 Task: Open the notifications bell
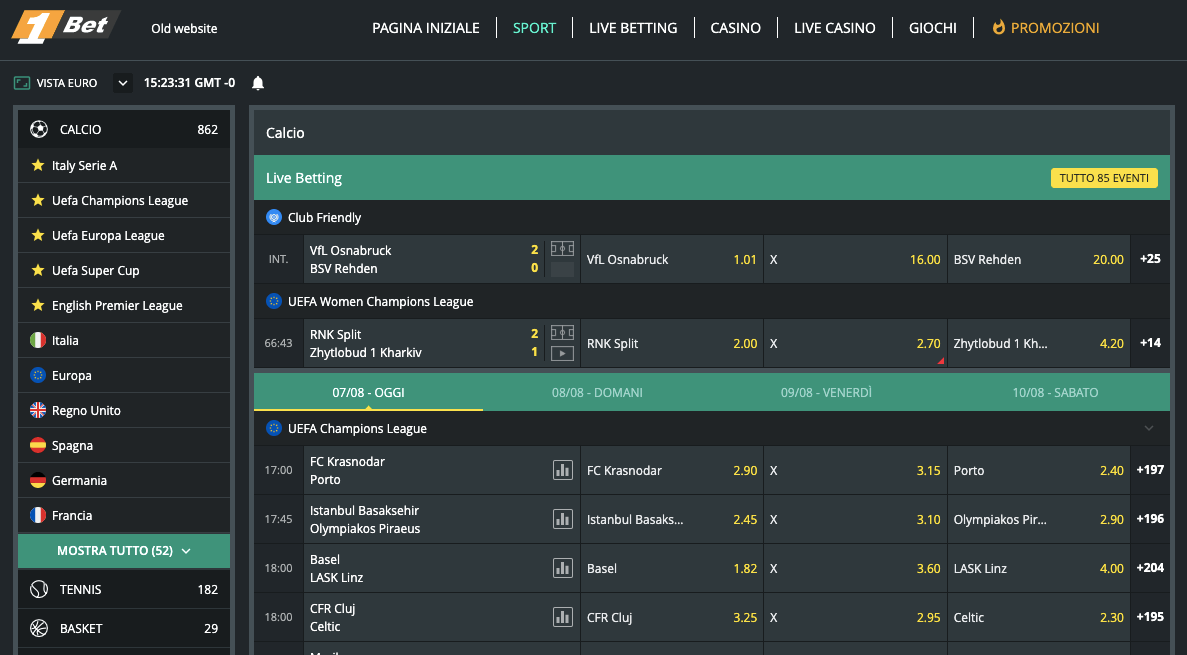coord(257,82)
